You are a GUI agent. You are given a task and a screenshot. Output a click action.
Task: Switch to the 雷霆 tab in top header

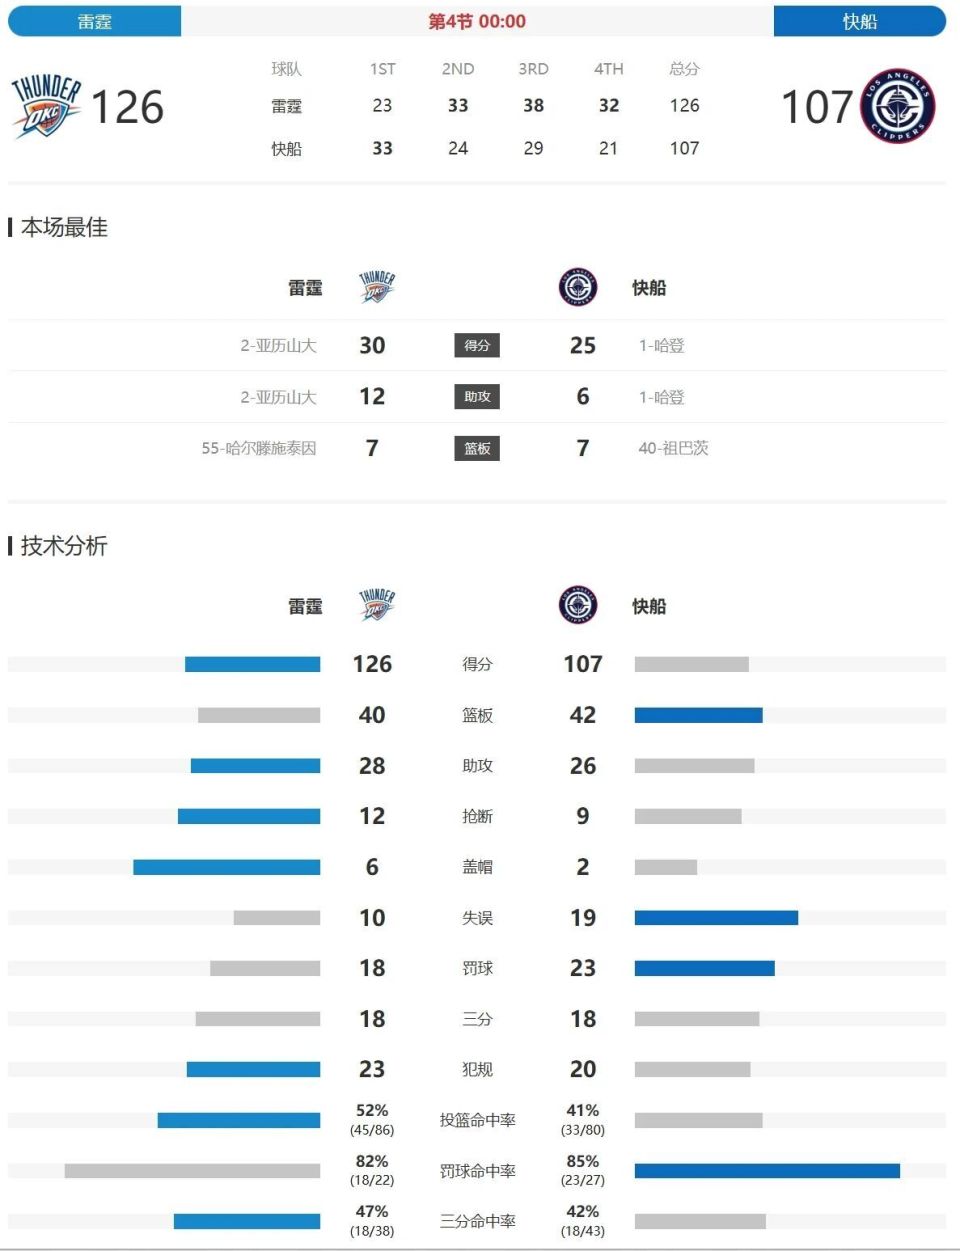(x=95, y=21)
